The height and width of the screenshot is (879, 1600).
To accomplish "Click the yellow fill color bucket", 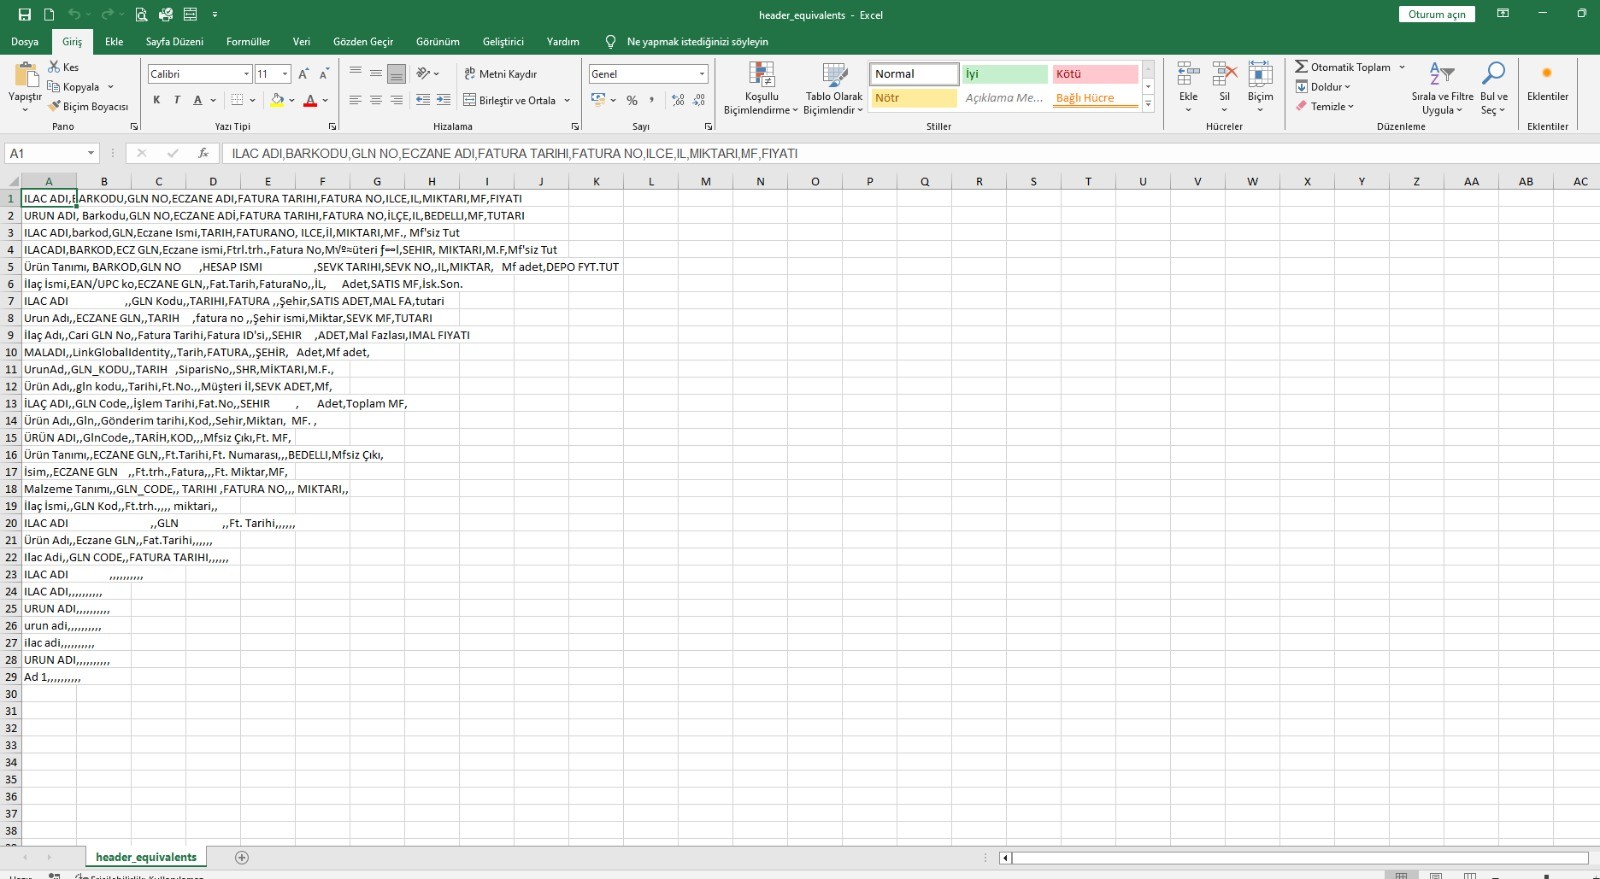I will pyautogui.click(x=277, y=100).
